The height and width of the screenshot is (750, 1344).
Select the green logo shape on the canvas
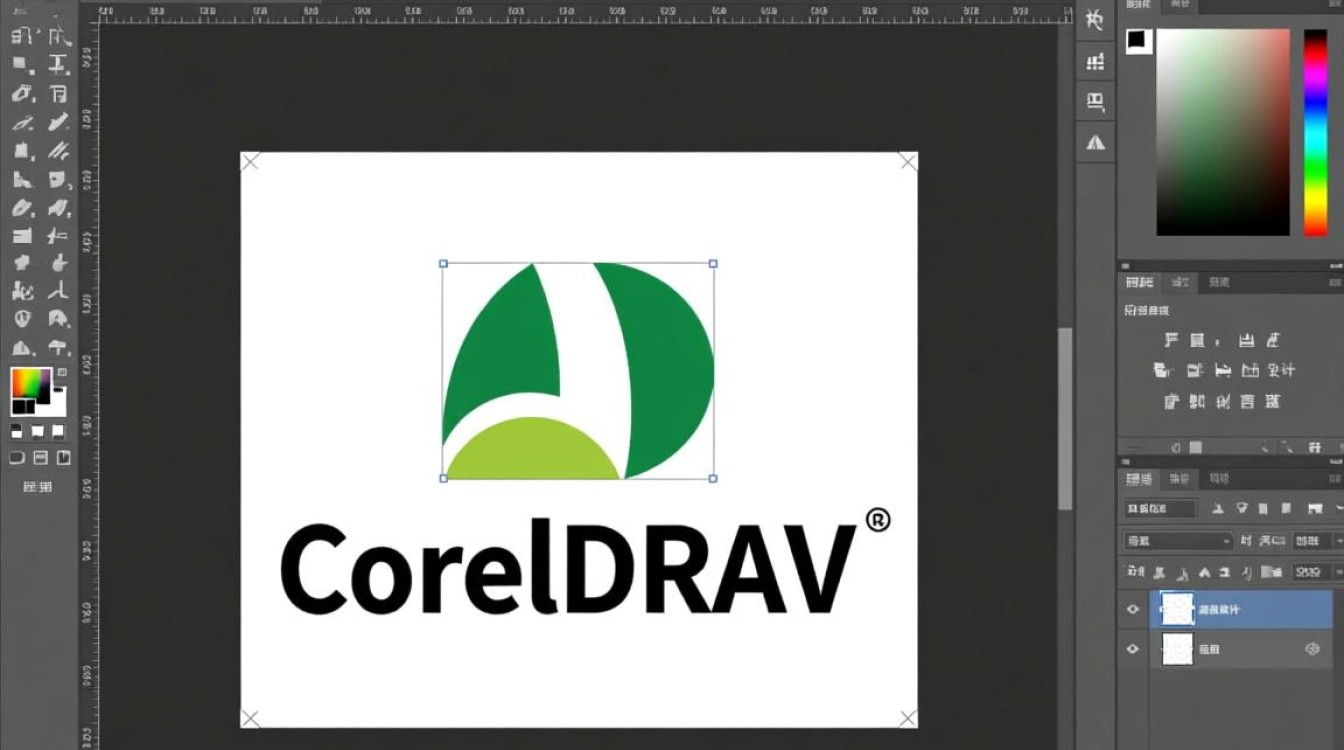tap(578, 371)
